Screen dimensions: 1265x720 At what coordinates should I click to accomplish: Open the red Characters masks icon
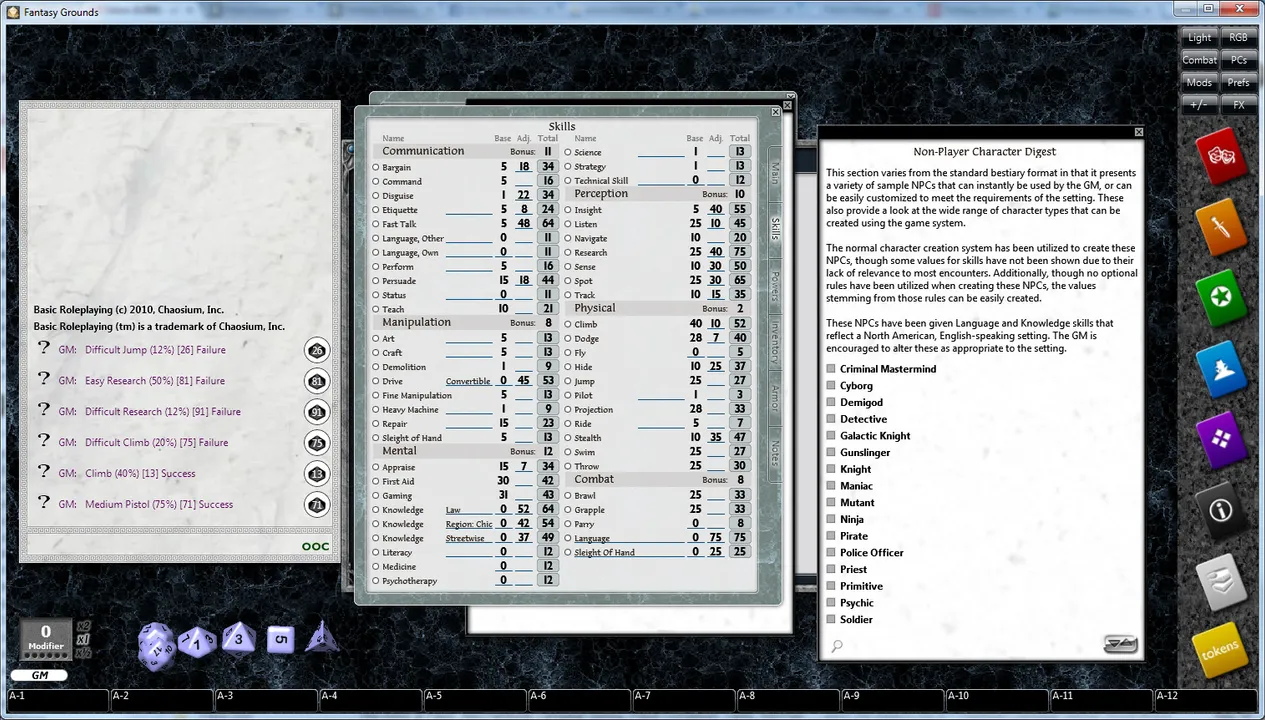click(x=1221, y=157)
